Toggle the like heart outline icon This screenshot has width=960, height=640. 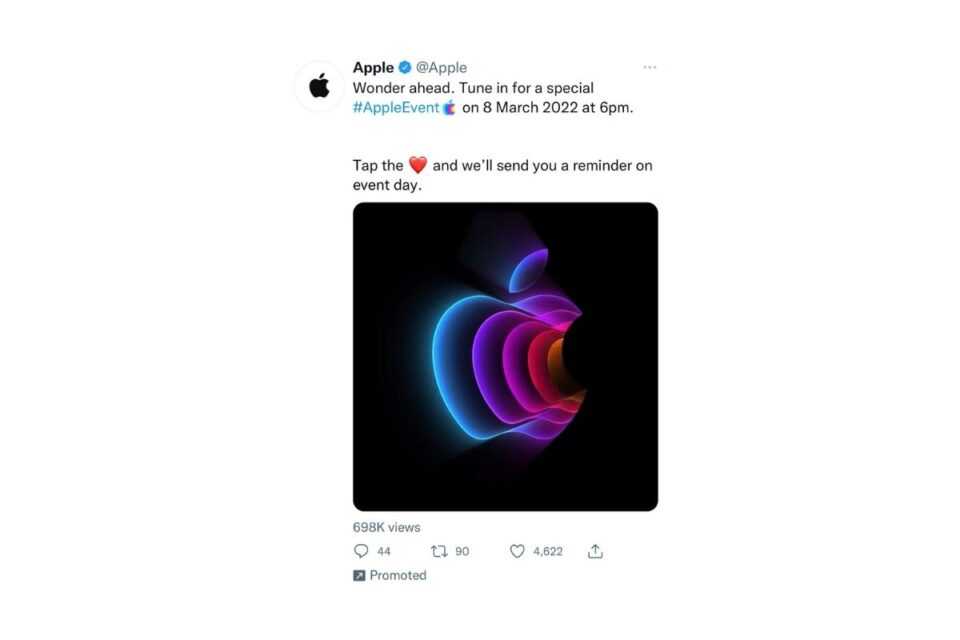517,551
